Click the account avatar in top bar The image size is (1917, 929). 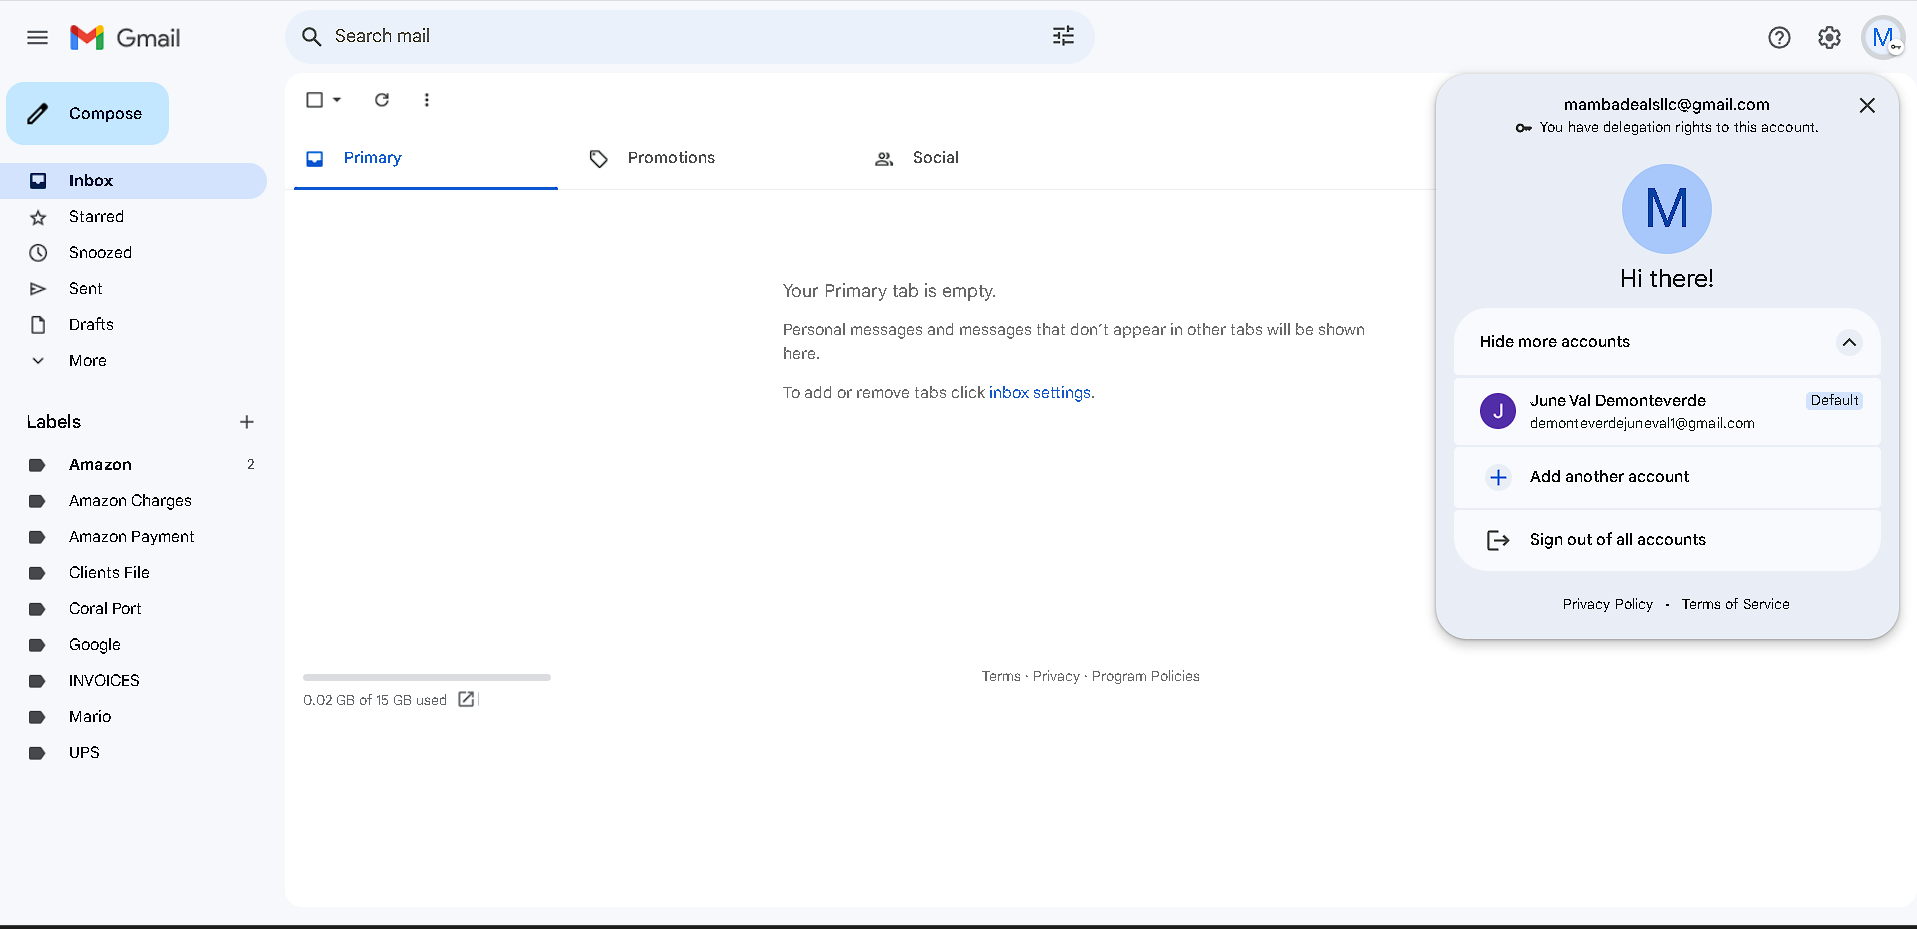1883,38
